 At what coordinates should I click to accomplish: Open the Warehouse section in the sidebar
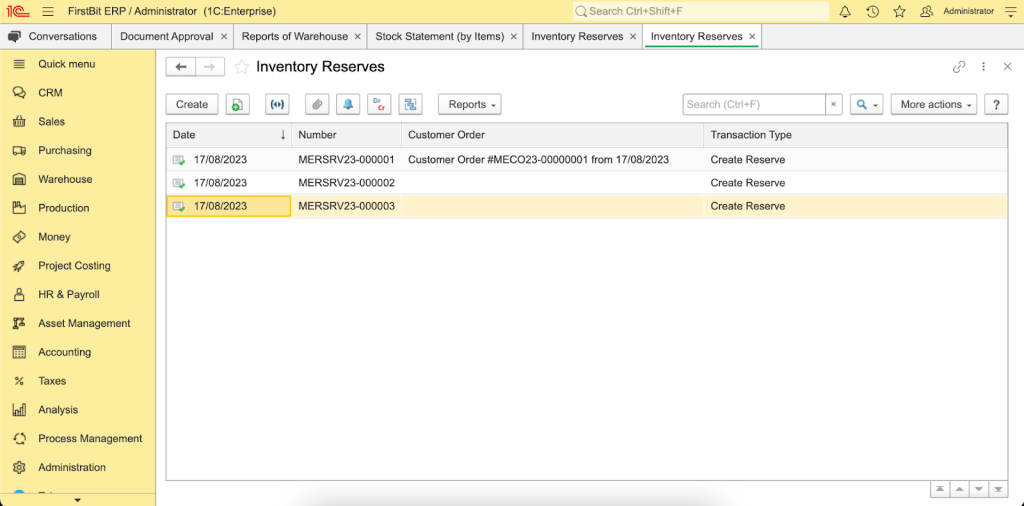point(65,179)
